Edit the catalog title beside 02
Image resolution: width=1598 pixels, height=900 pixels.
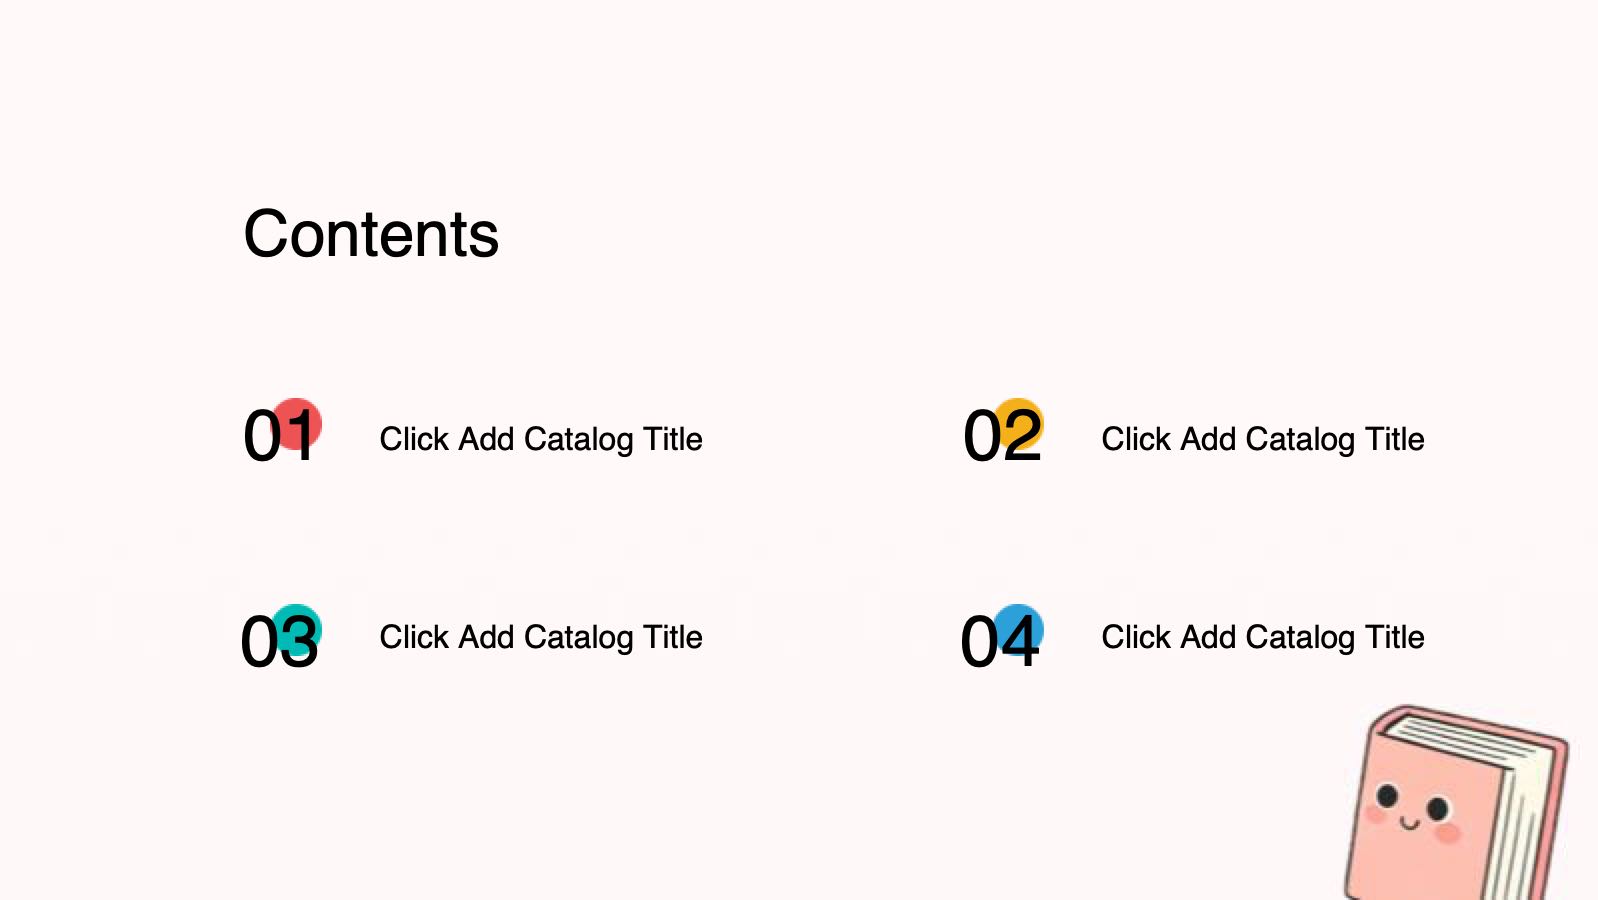1263,439
